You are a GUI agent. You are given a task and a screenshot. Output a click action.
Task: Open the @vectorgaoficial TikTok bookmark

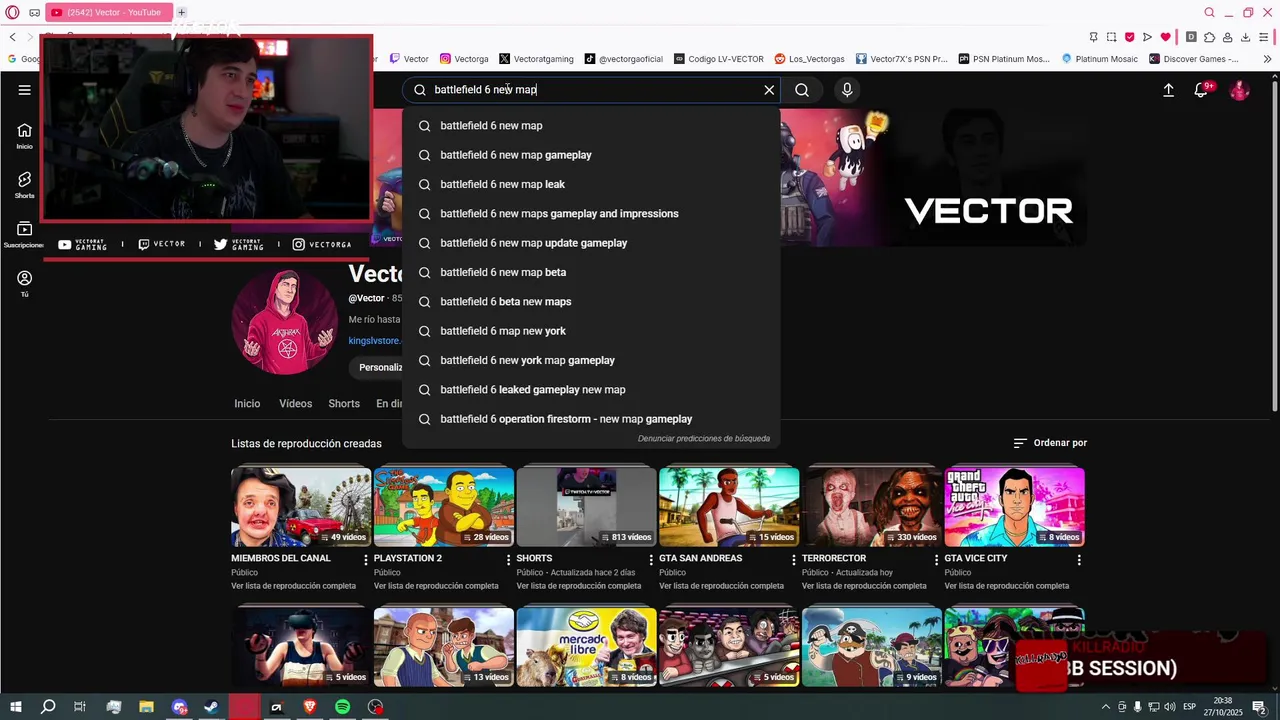624,59
